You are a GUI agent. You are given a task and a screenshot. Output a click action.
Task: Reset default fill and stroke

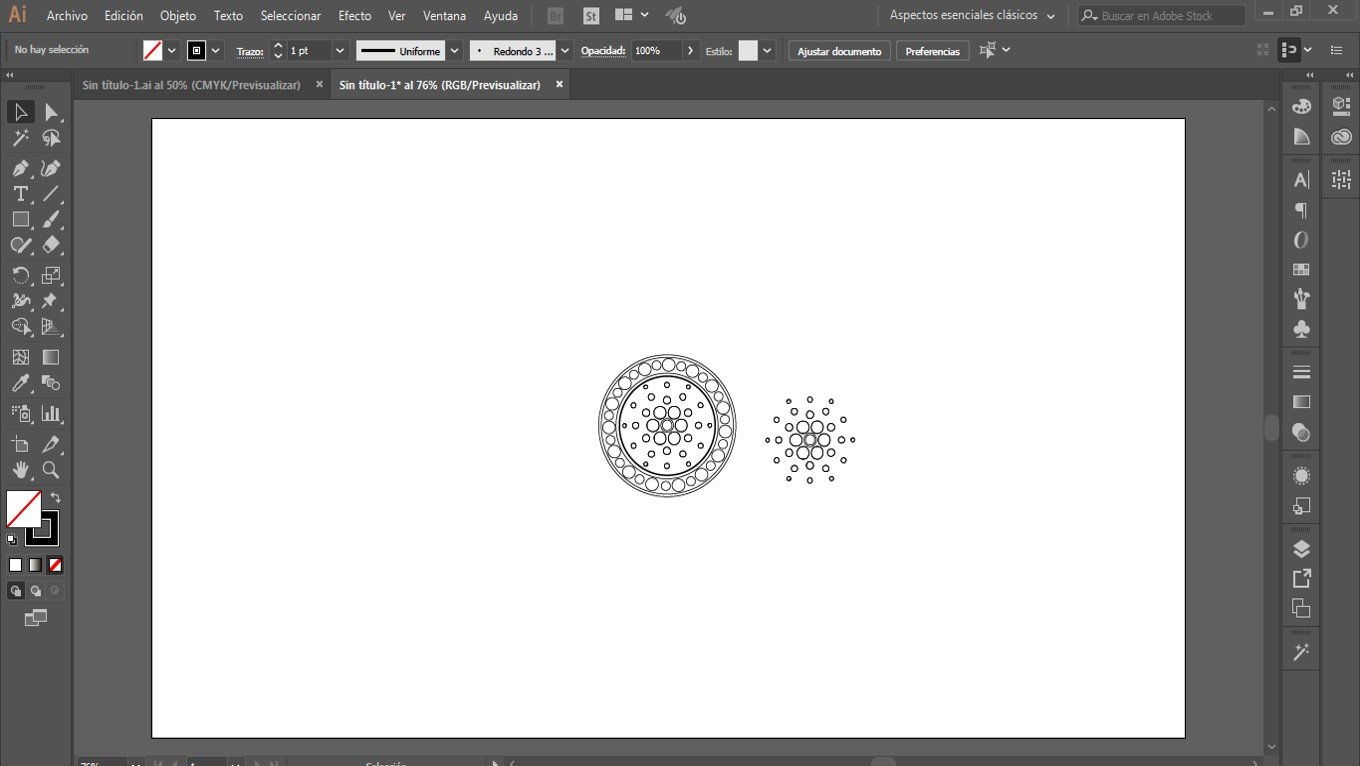pyautogui.click(x=12, y=539)
